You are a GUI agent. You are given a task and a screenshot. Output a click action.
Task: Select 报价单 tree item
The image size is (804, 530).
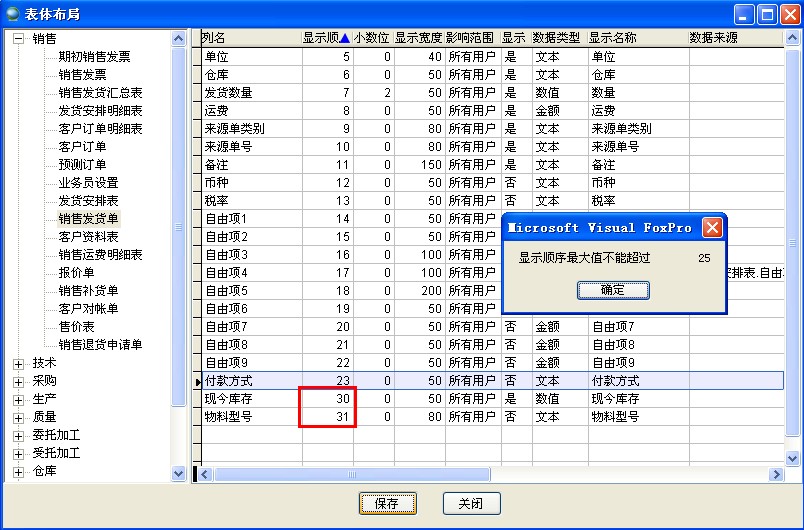click(x=76, y=273)
